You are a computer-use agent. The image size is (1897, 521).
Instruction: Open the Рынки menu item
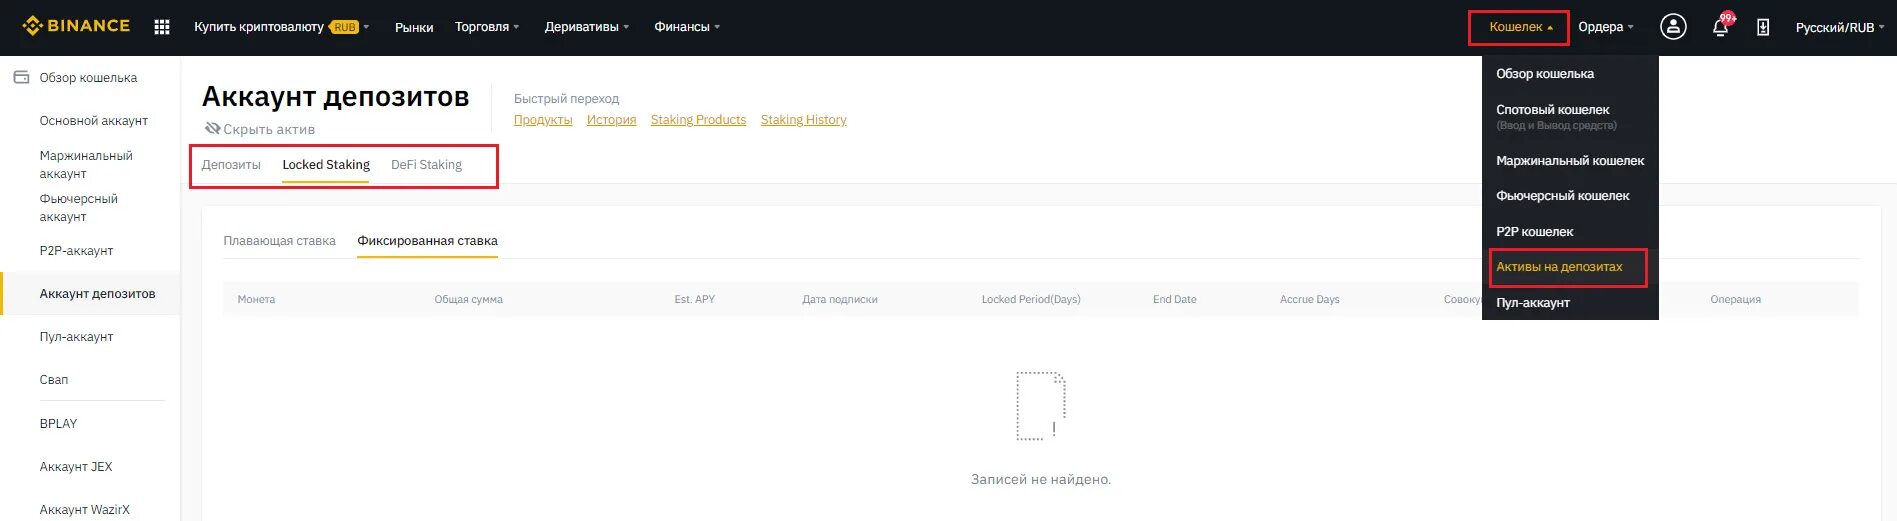(414, 27)
